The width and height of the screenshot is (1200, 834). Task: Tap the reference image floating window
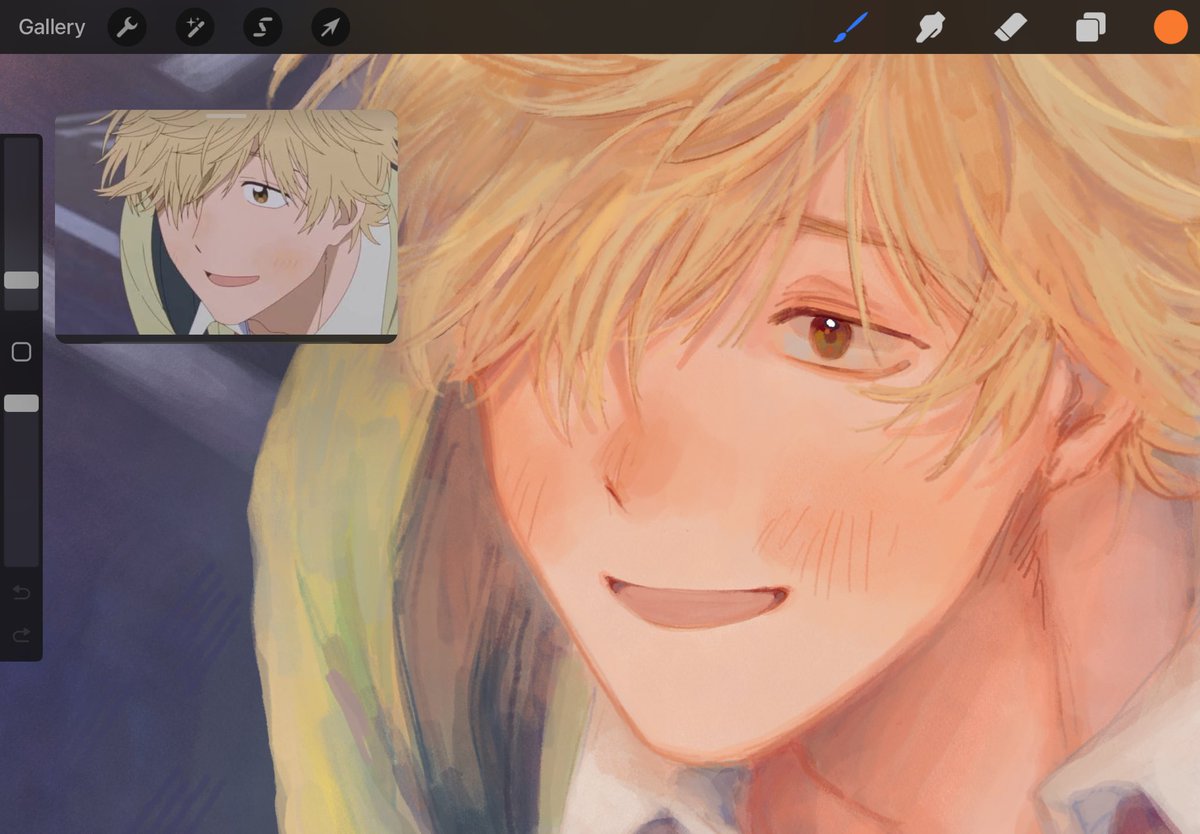tap(226, 226)
